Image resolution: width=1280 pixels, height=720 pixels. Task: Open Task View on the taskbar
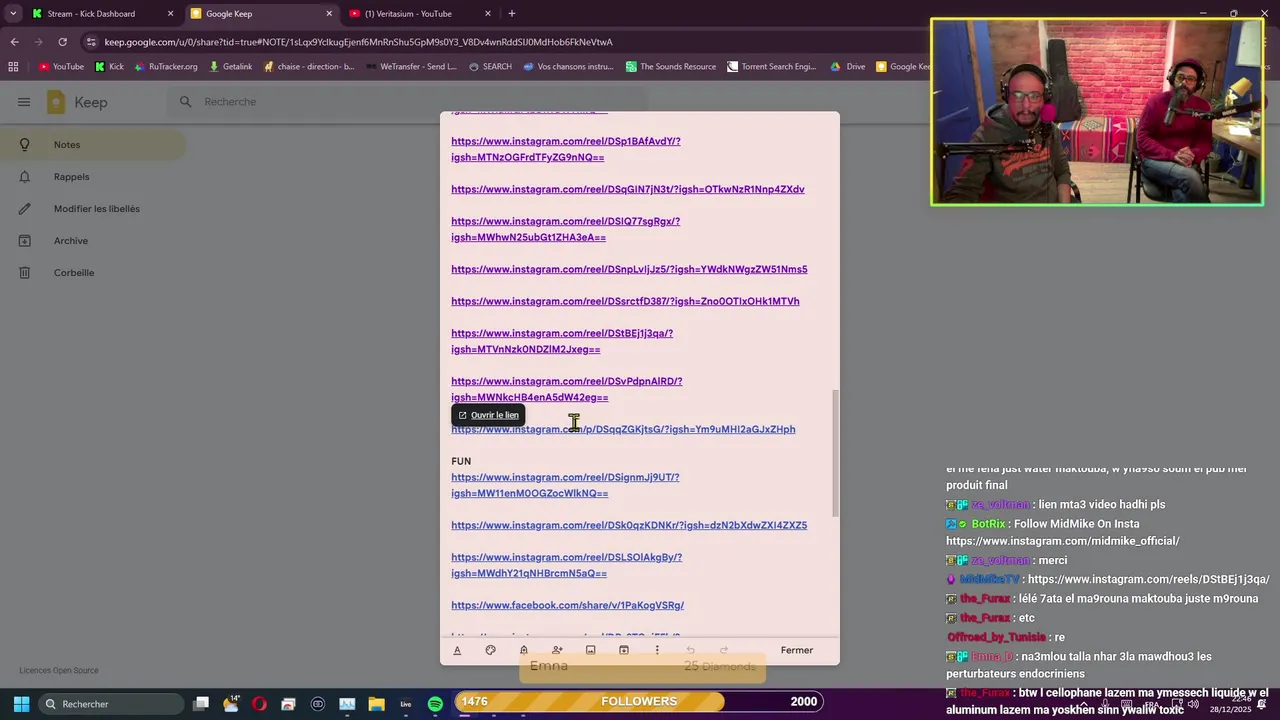pyautogui.click(x=201, y=704)
